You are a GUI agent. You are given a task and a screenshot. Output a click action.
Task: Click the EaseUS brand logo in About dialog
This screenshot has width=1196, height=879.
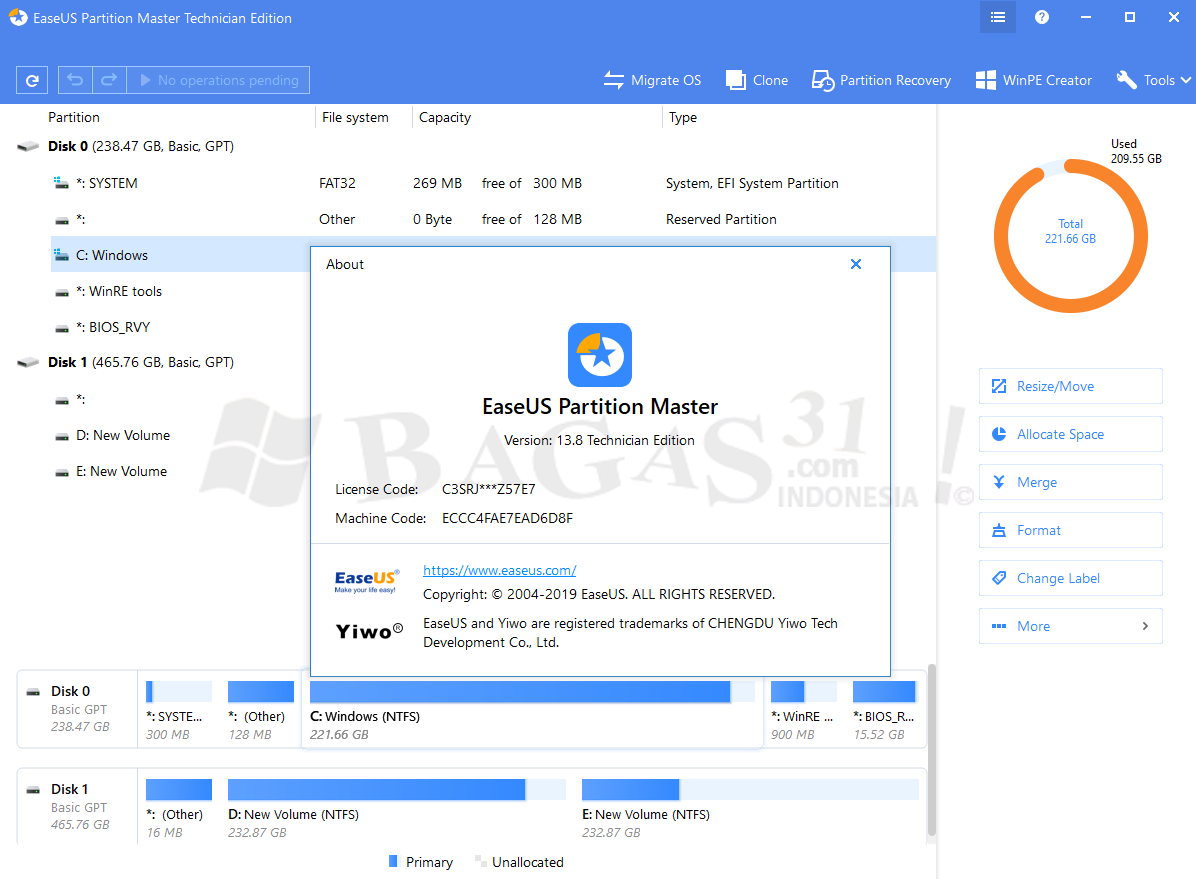pos(367,581)
